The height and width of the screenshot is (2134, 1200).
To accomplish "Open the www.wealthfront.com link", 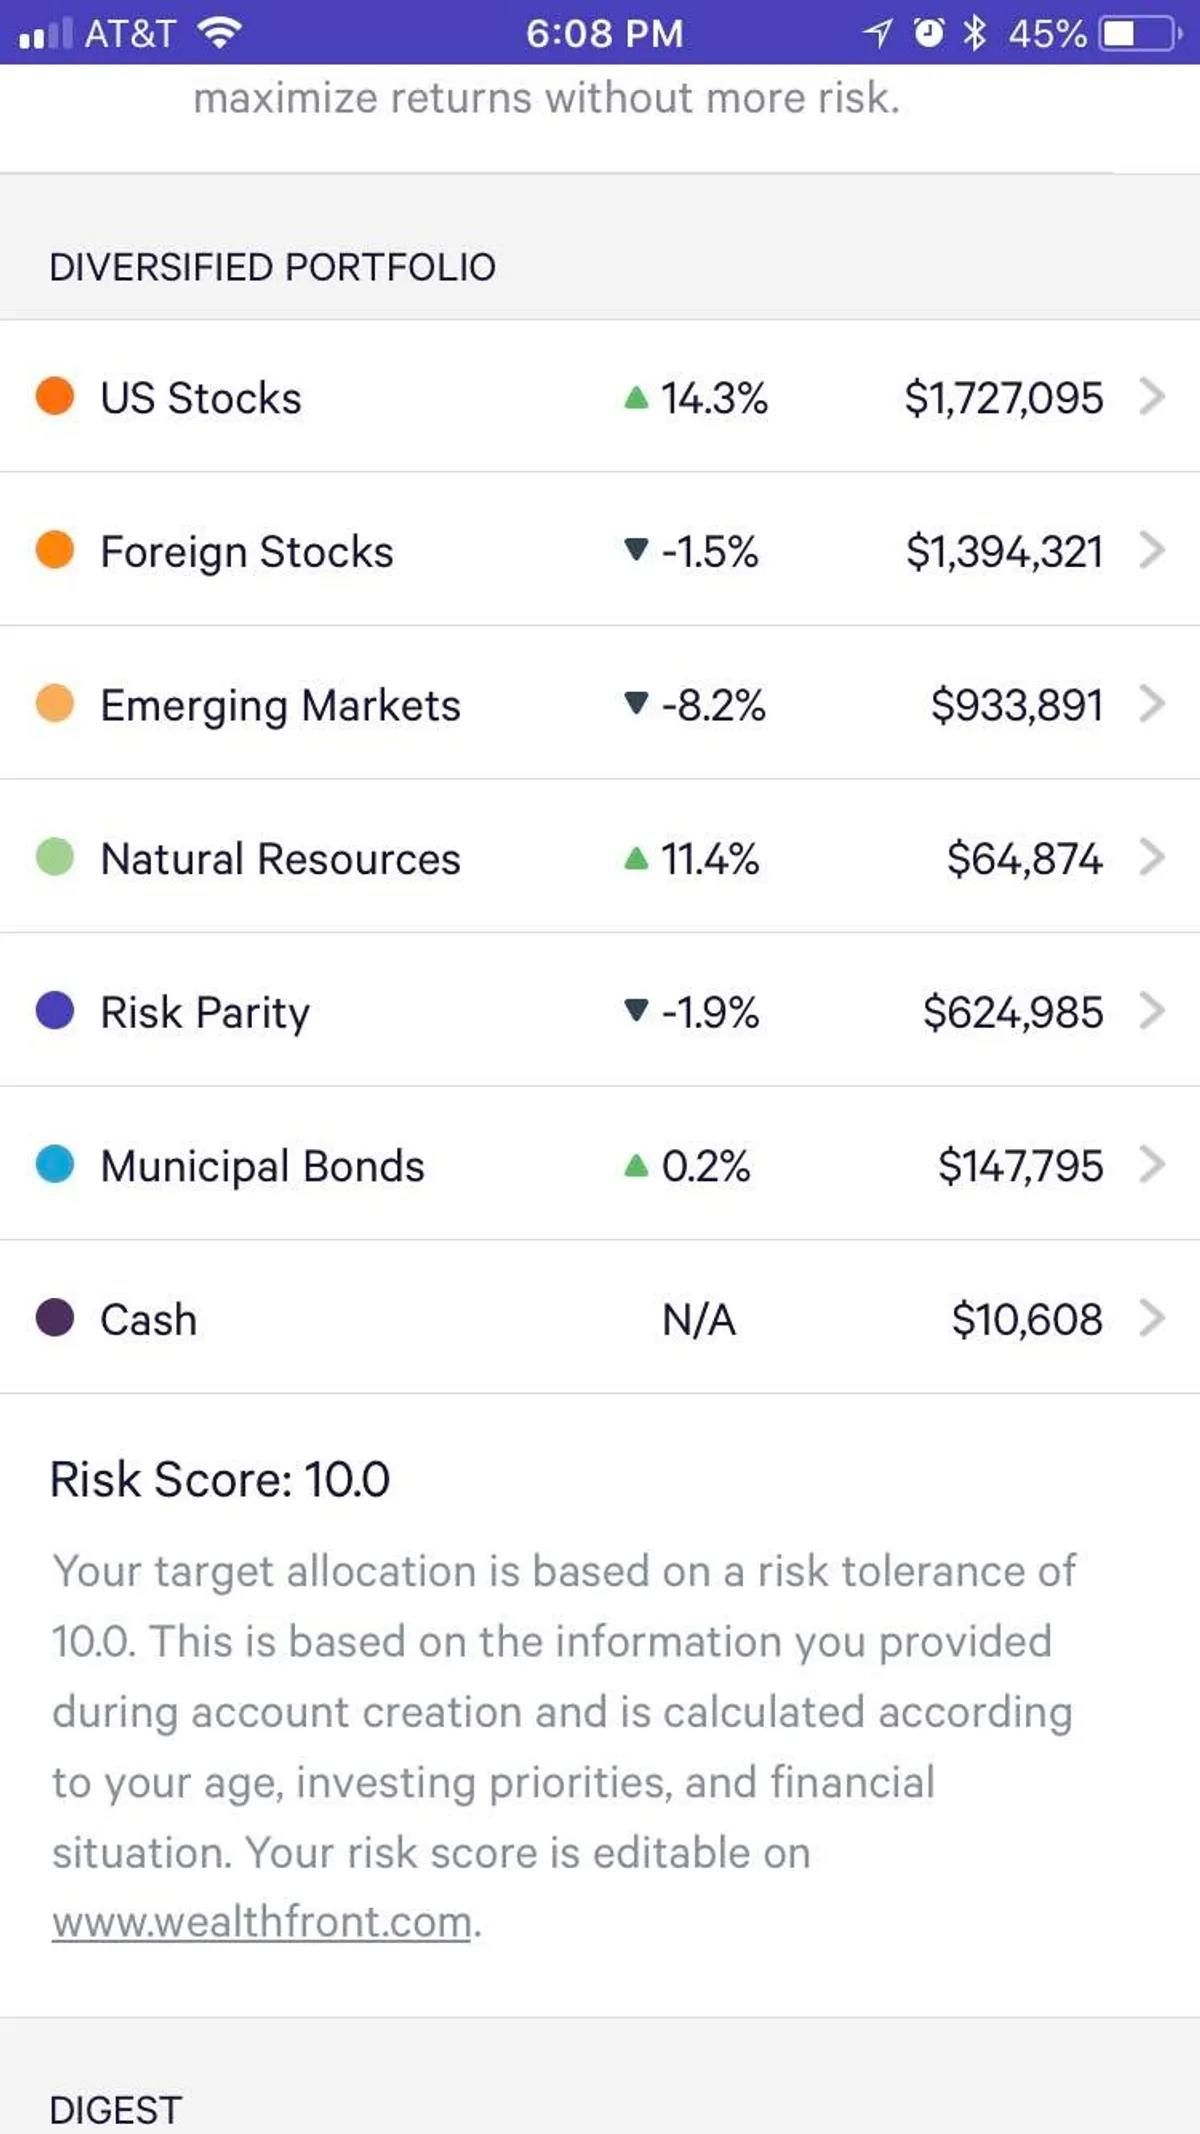I will pos(262,1922).
